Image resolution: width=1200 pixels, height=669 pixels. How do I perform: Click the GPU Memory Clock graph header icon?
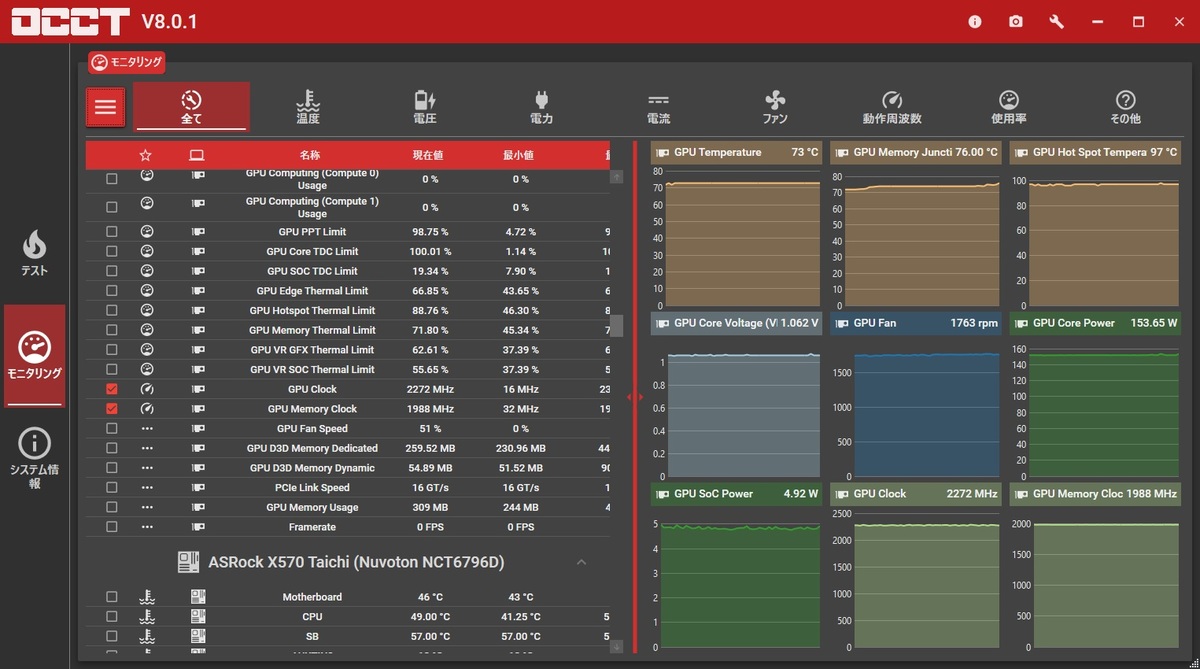1021,494
